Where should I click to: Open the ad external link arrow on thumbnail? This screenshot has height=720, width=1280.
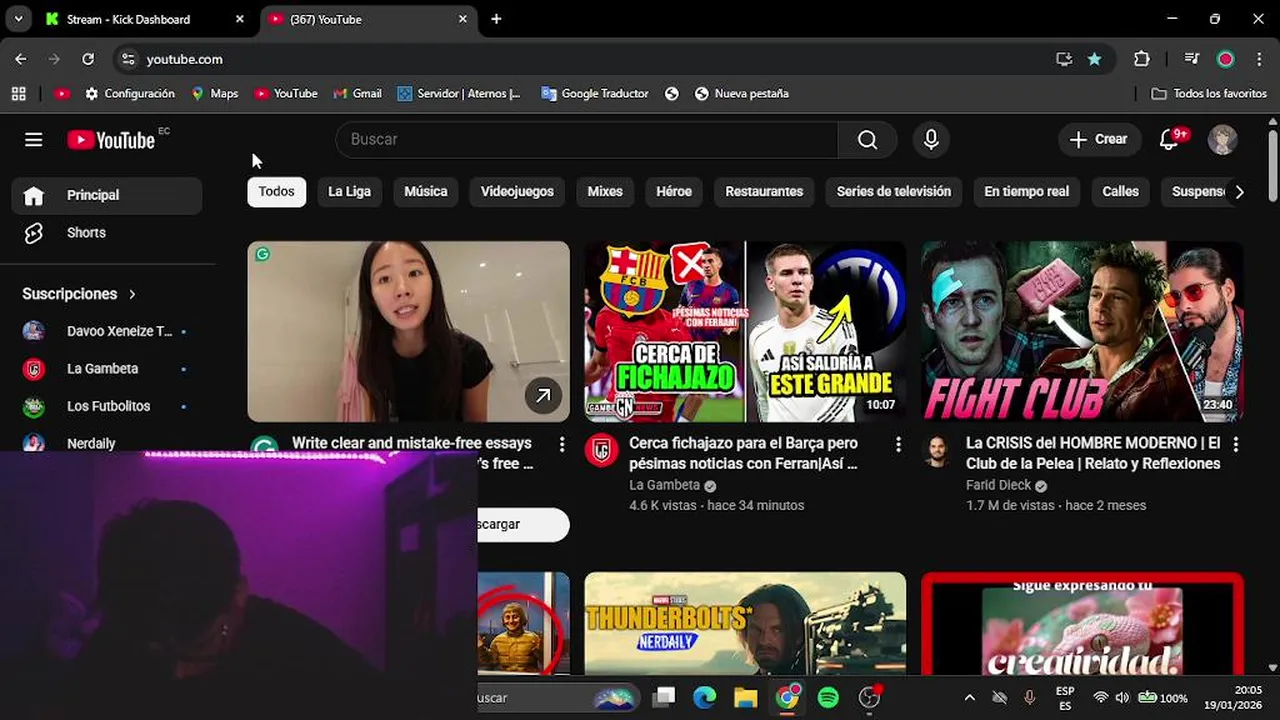[x=543, y=396]
